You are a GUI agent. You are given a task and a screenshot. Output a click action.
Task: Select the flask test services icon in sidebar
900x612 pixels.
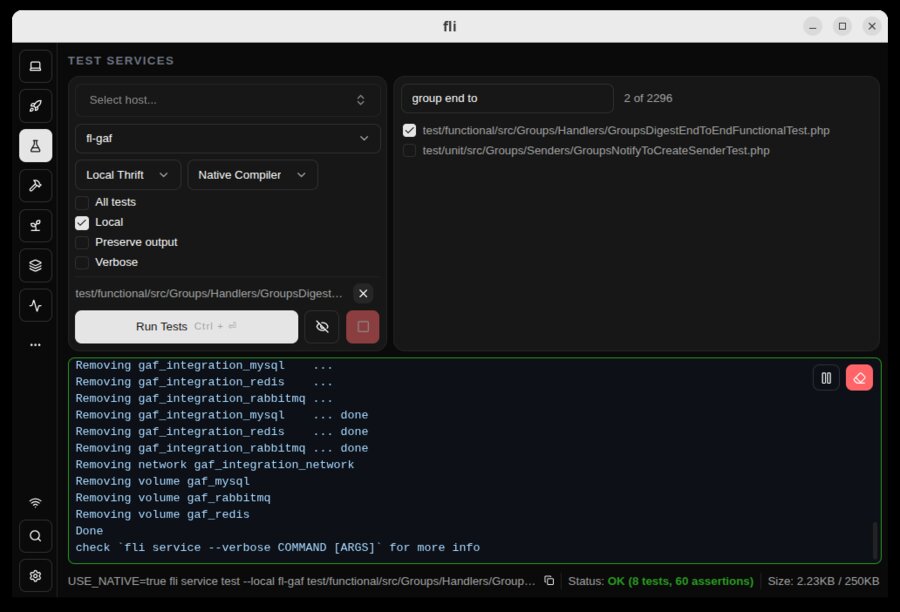pyautogui.click(x=35, y=146)
